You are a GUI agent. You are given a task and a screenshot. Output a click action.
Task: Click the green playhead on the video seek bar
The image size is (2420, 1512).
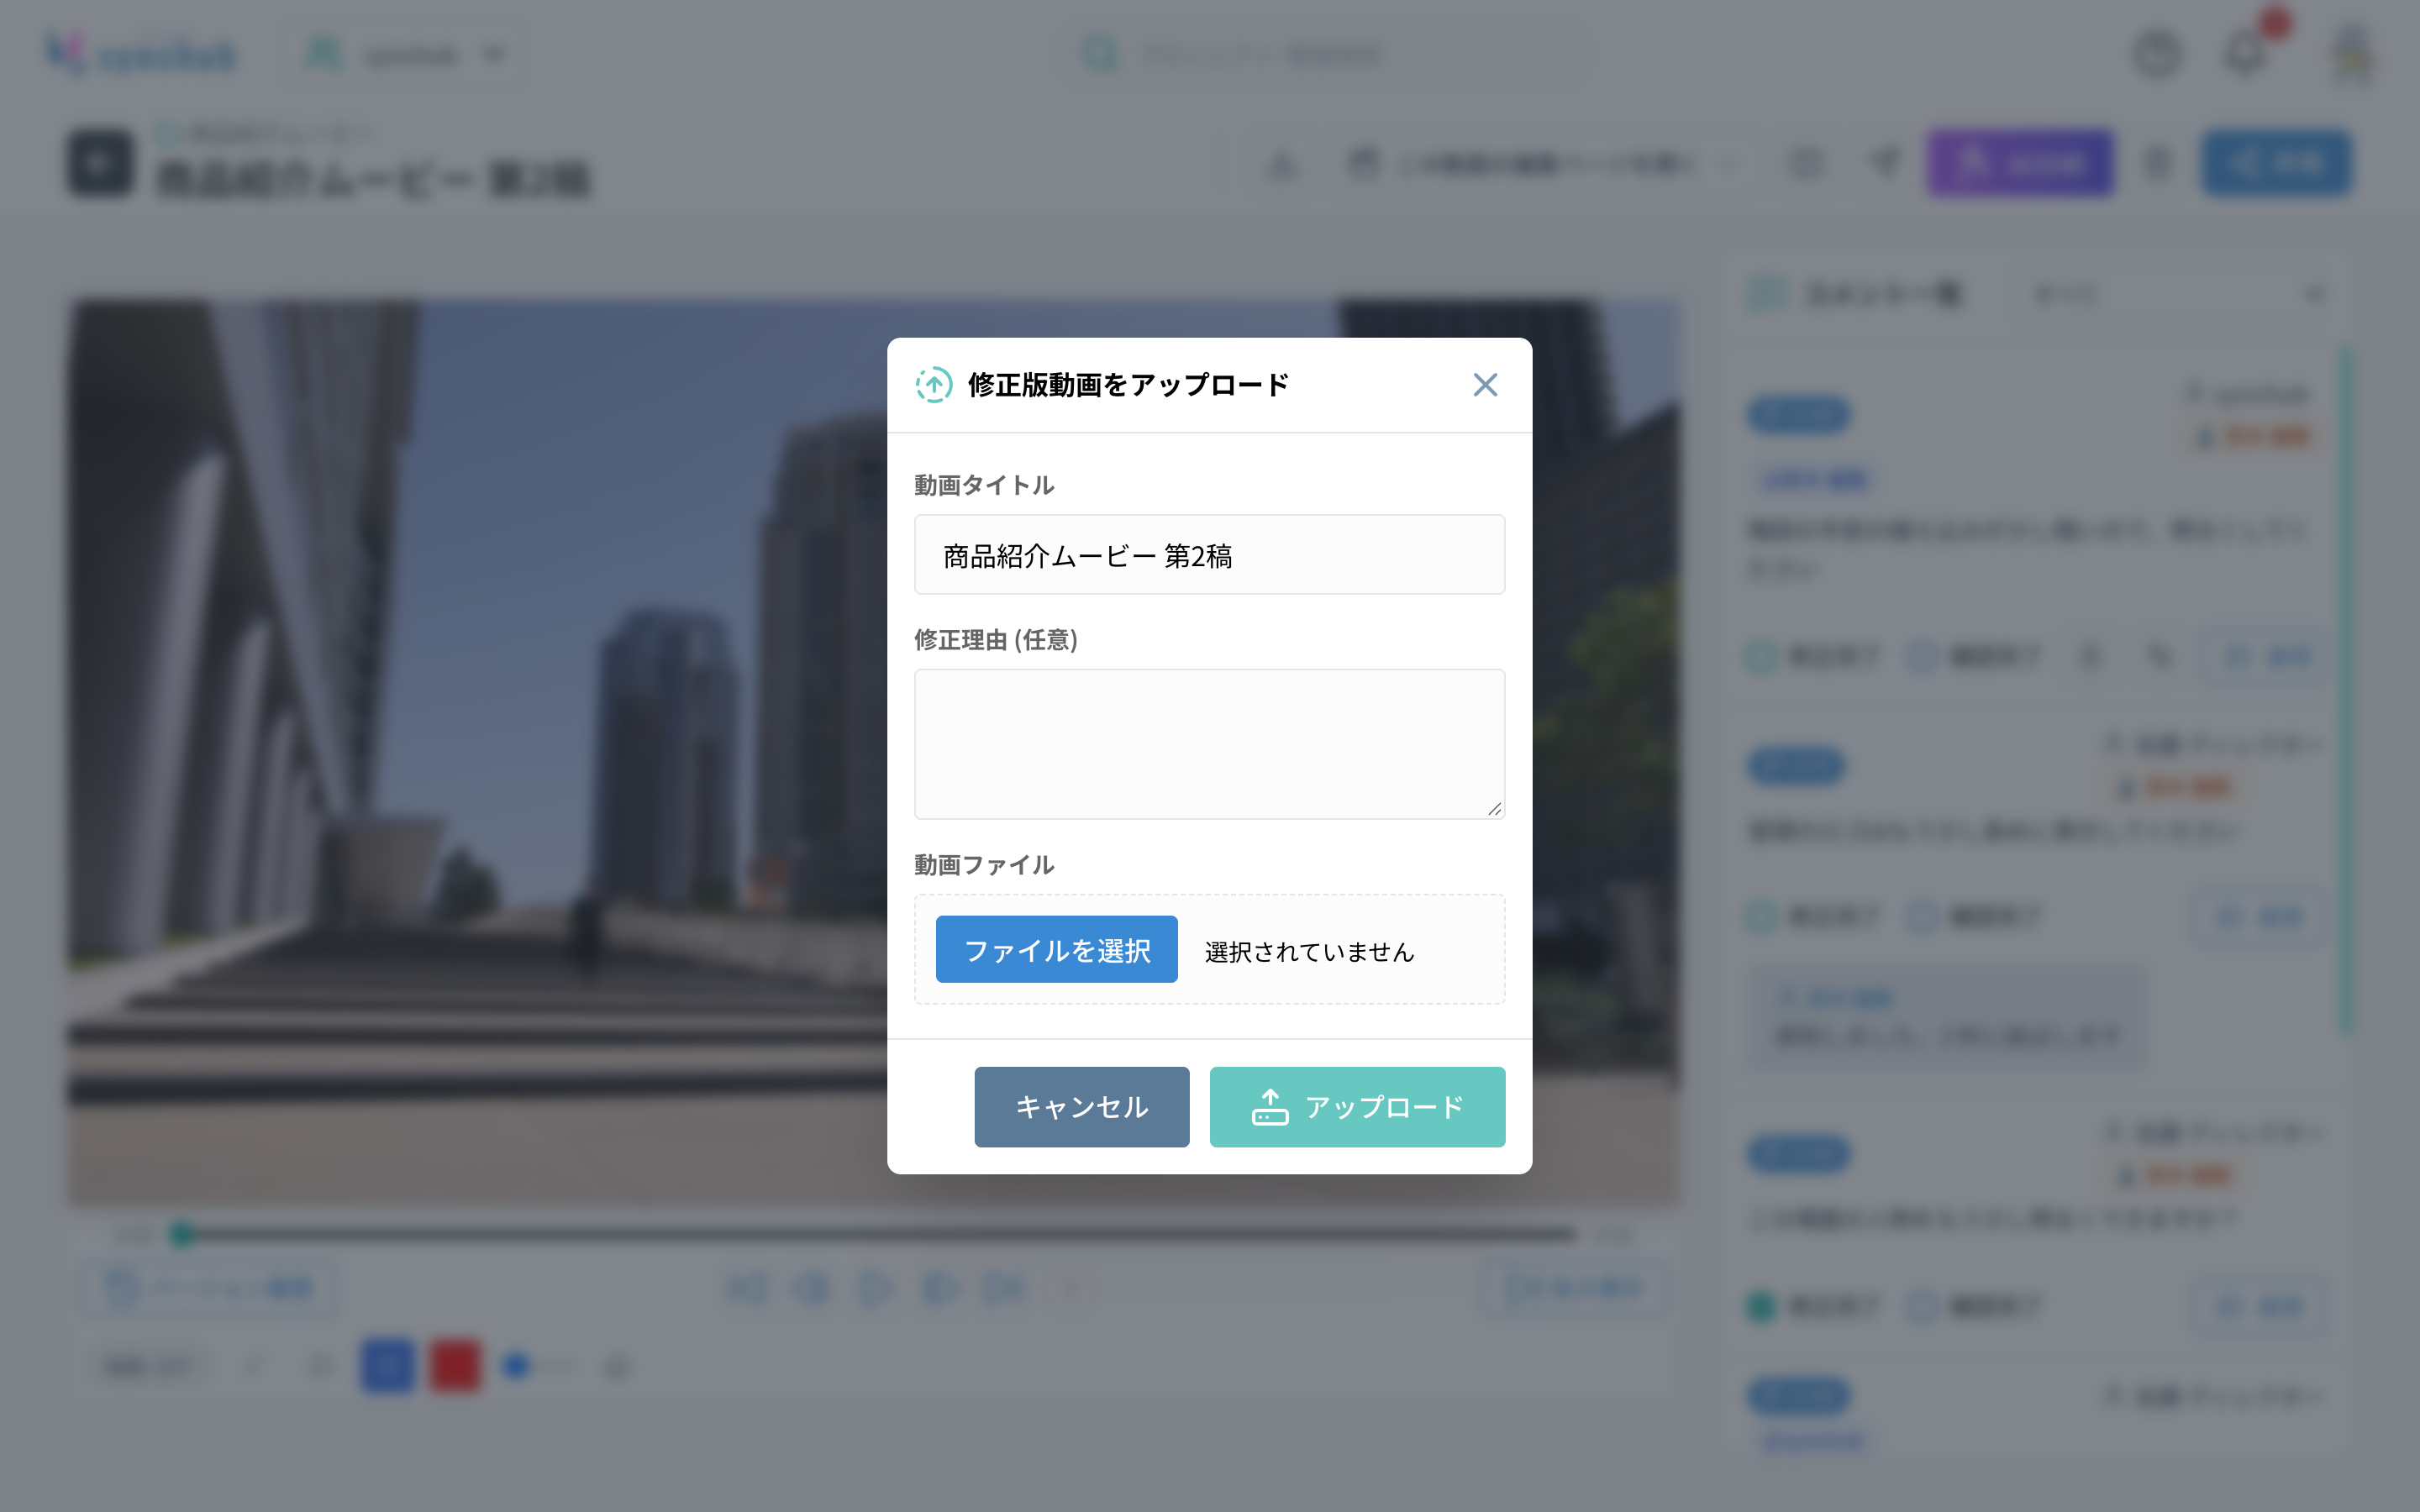click(182, 1235)
